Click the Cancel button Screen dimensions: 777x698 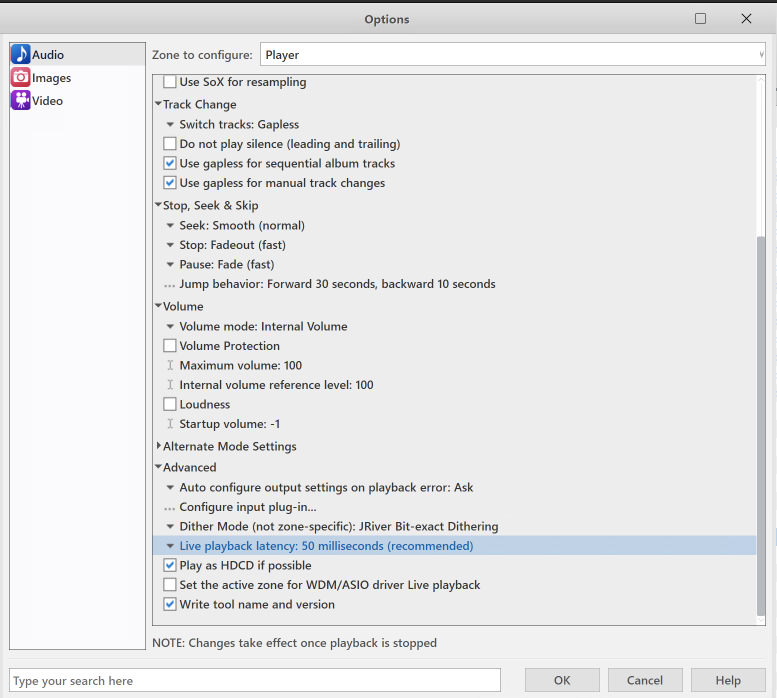(645, 680)
